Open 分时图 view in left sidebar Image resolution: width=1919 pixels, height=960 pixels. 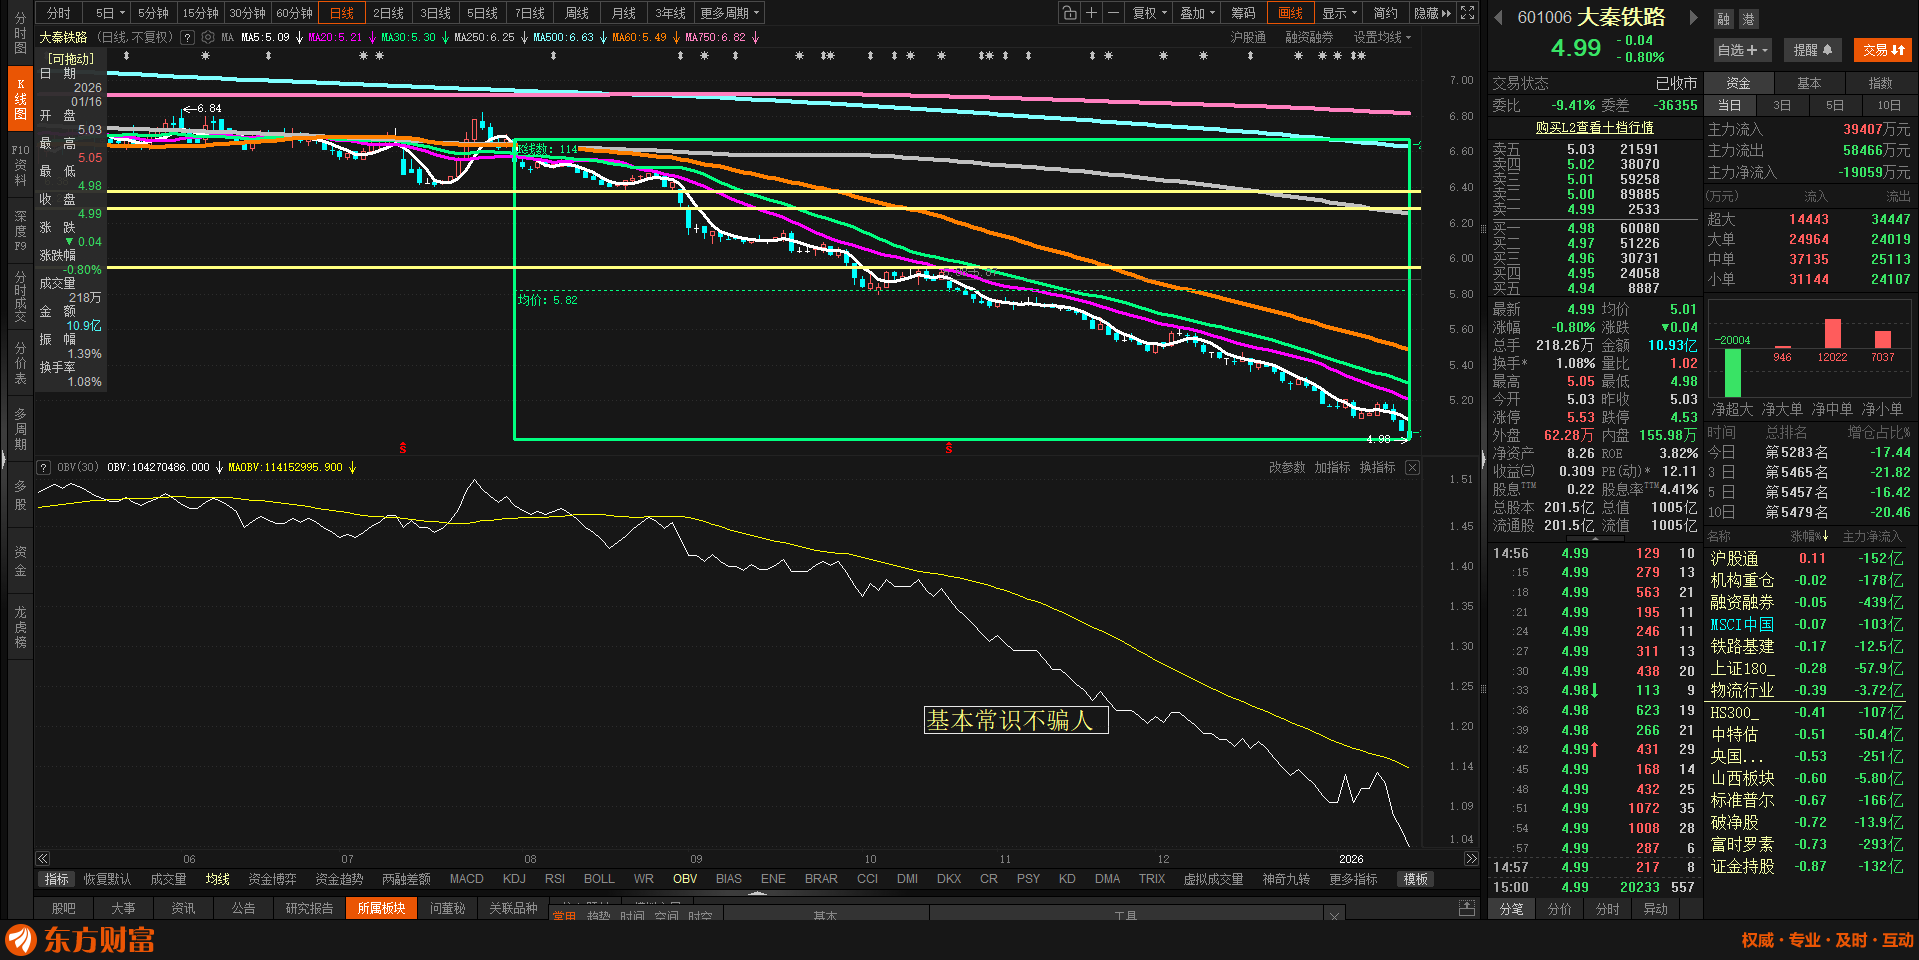[x=20, y=34]
